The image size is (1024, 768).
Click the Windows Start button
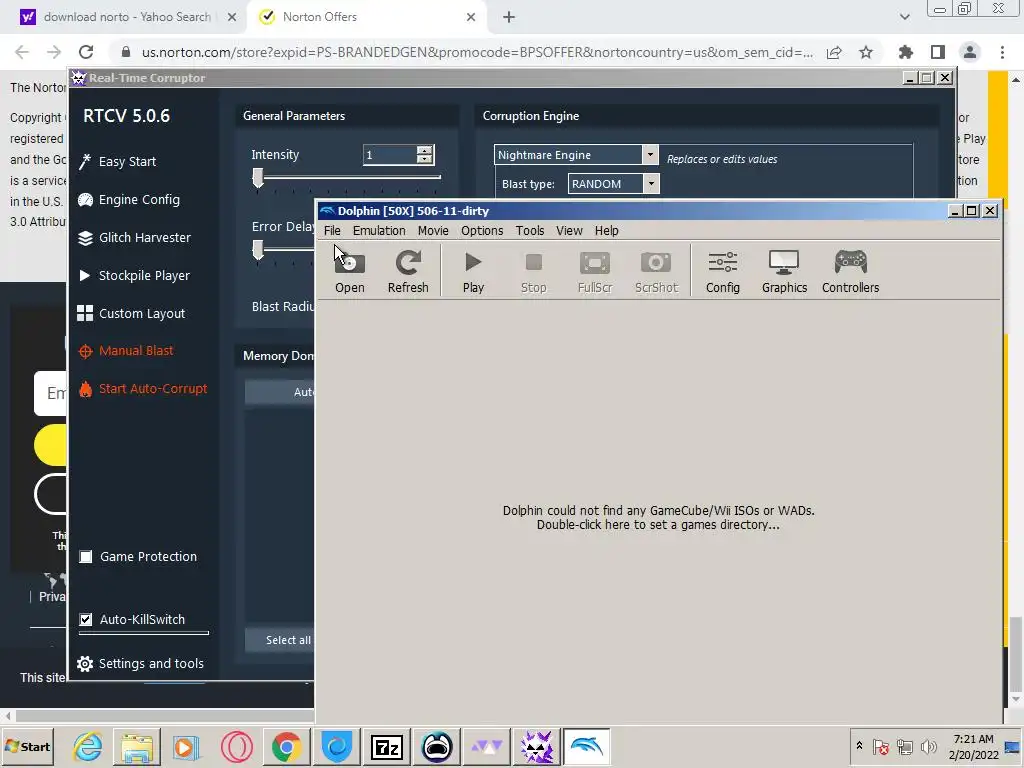[28, 746]
